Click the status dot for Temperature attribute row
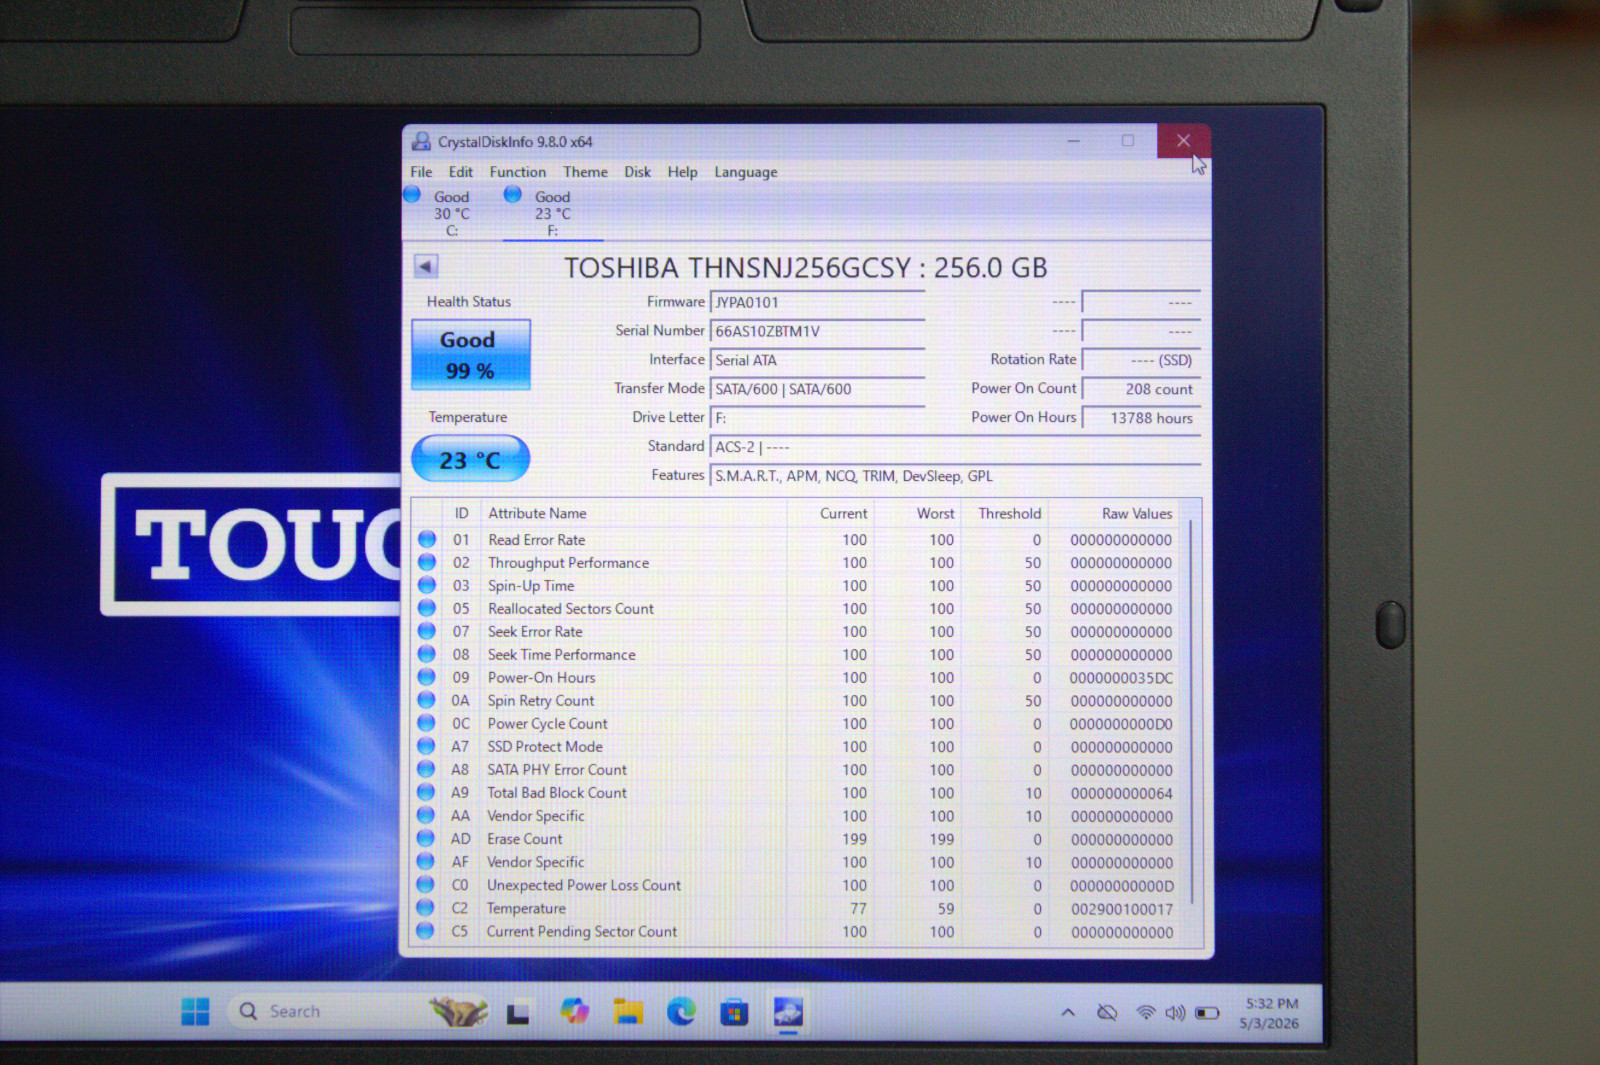 (426, 908)
